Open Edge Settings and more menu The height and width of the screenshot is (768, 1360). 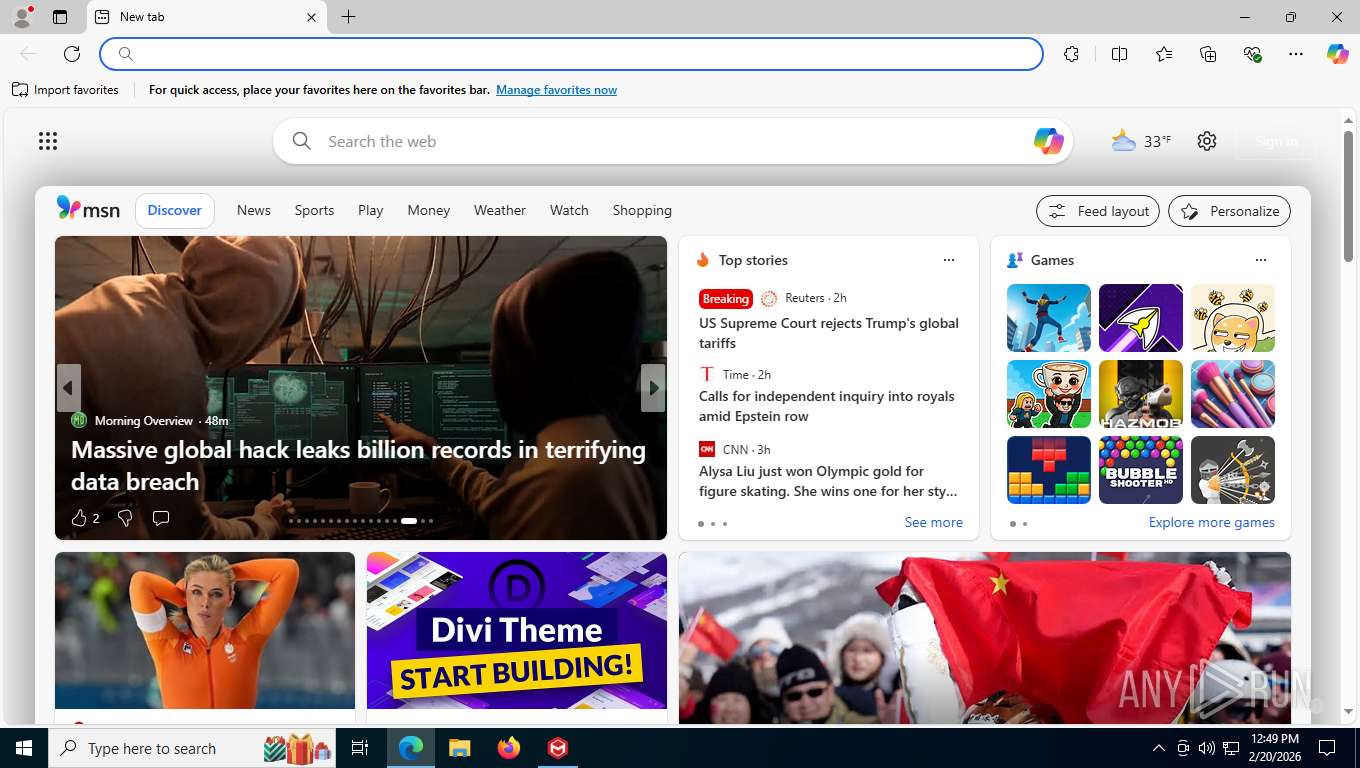1296,54
